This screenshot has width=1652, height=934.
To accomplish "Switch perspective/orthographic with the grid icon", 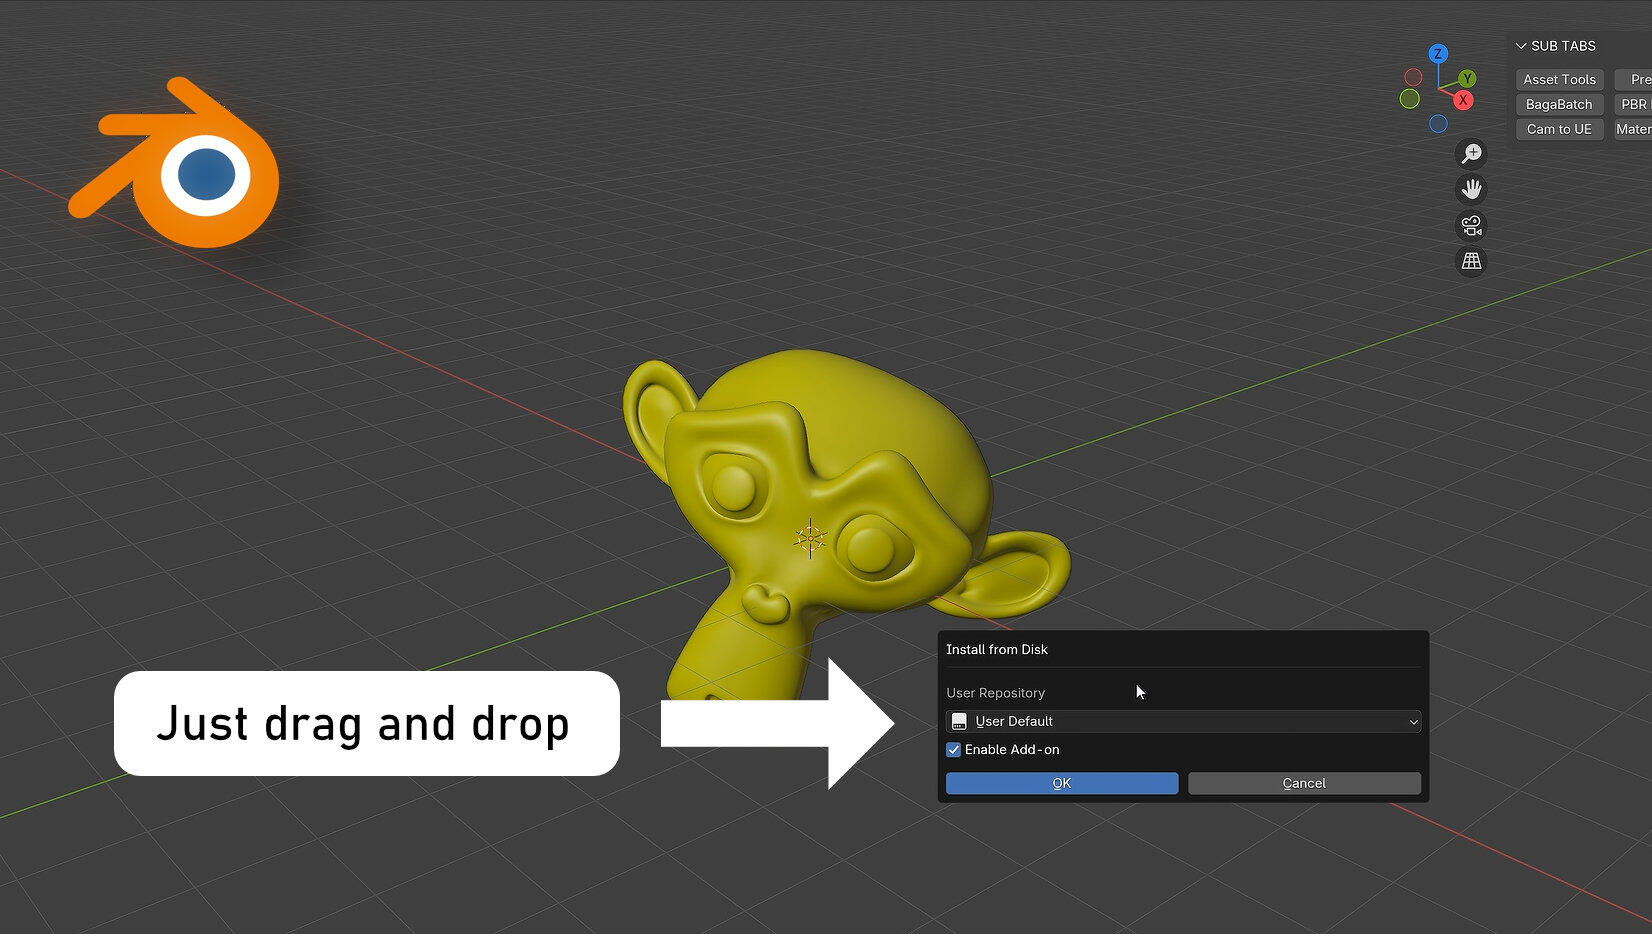I will (x=1471, y=261).
